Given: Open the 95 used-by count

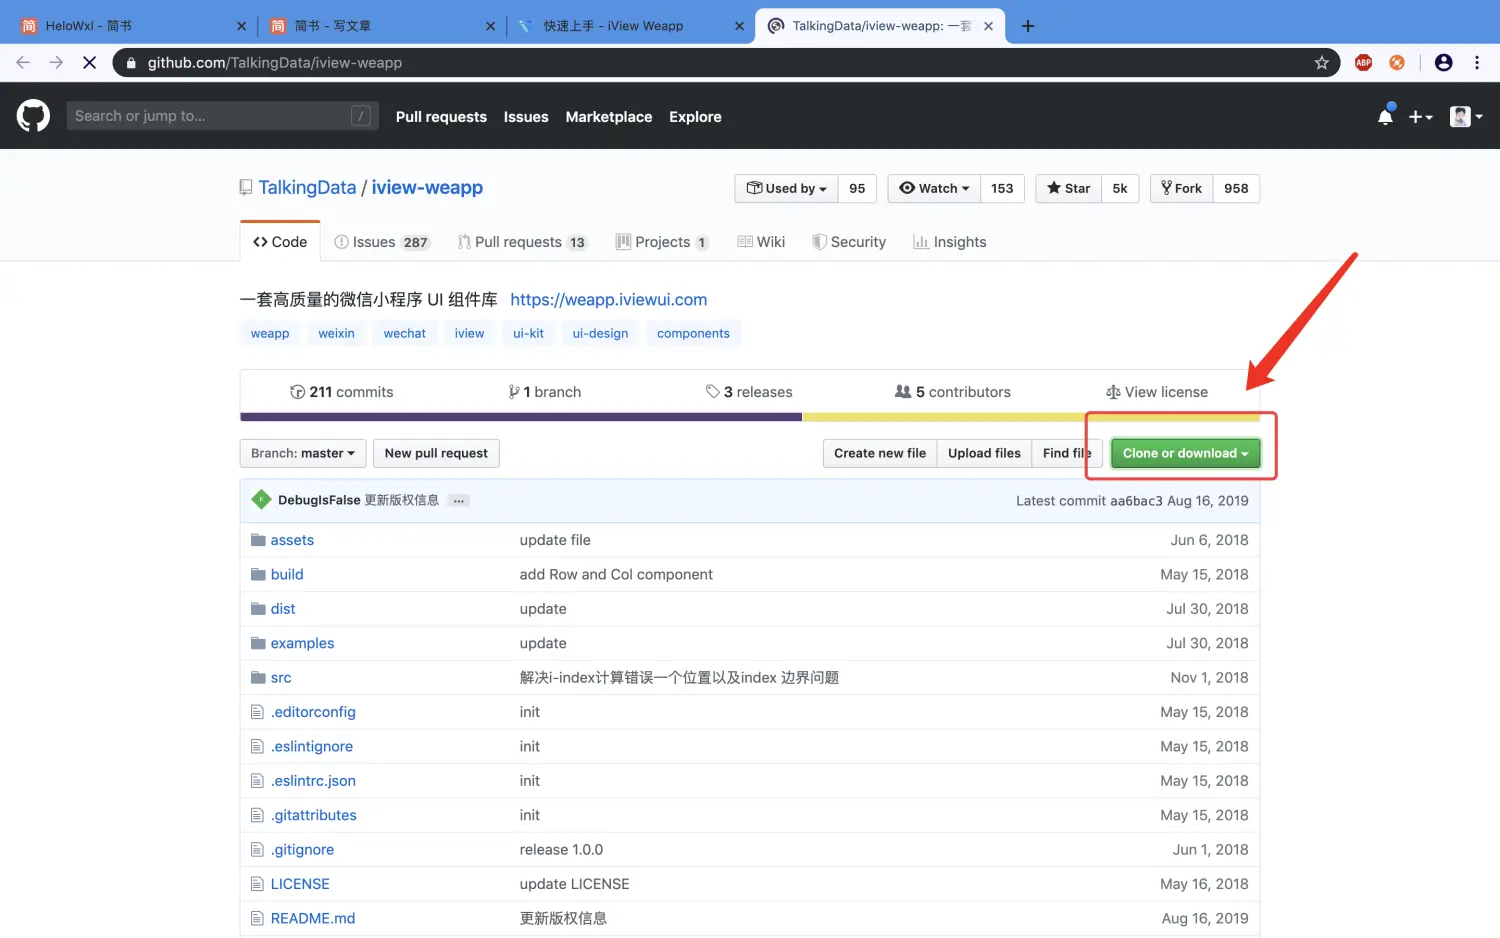Looking at the screenshot, I should pos(857,188).
